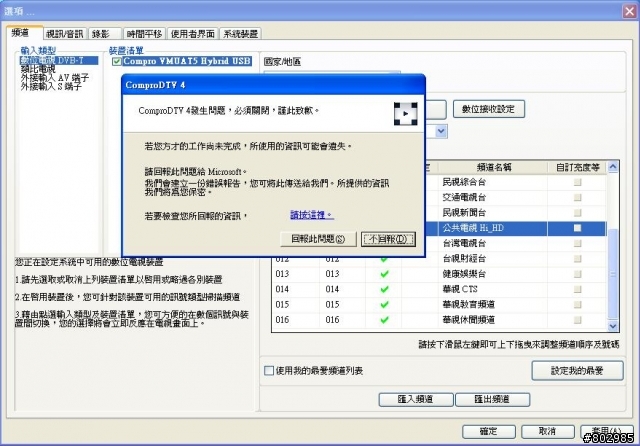Toggle custom brightness checkbox for 健康娛樂台
The width and height of the screenshot is (640, 446).
[x=577, y=274]
